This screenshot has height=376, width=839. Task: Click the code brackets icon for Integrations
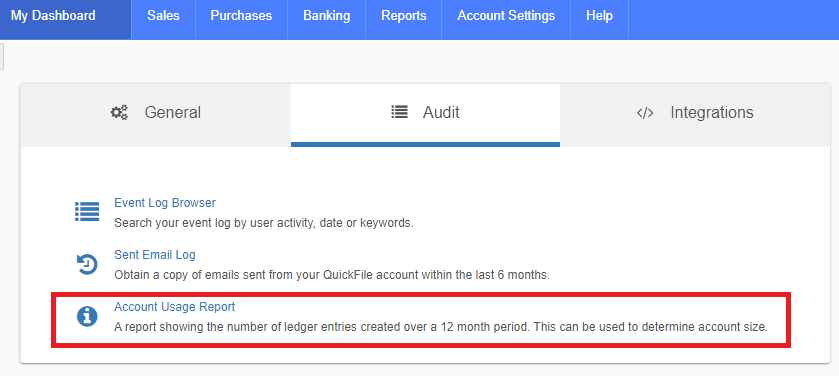coord(645,113)
